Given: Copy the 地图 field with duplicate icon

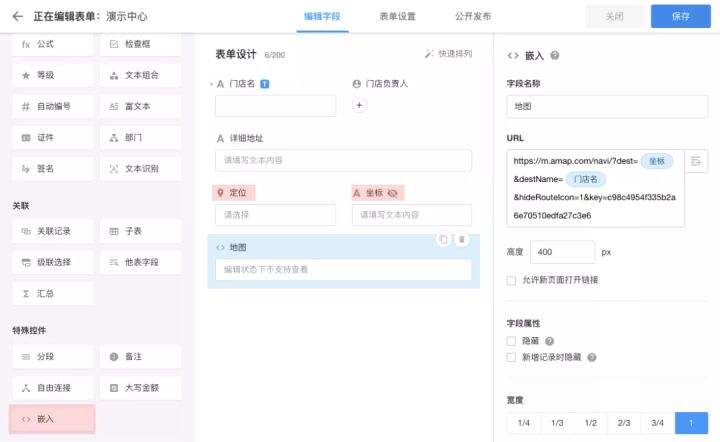Looking at the screenshot, I should [443, 239].
